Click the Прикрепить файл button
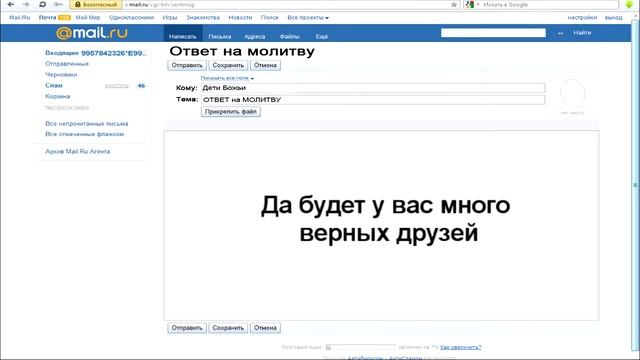 click(231, 111)
